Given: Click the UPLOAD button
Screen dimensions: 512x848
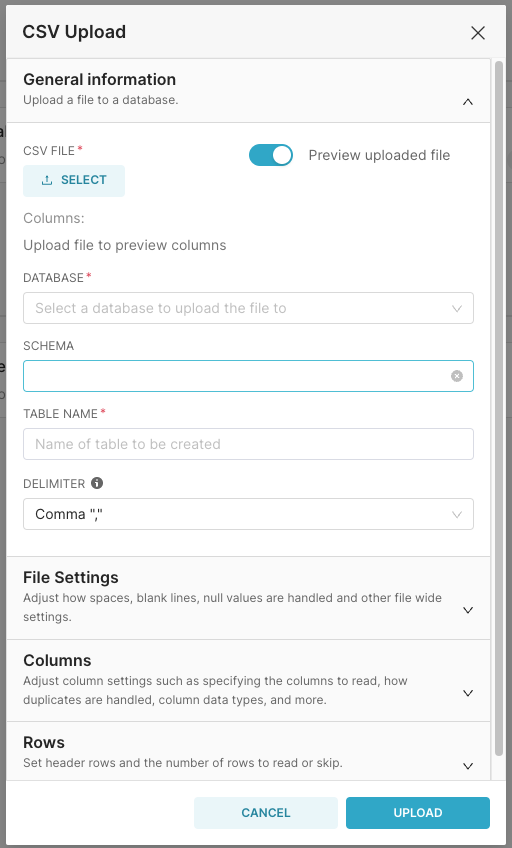Looking at the screenshot, I should tap(417, 813).
